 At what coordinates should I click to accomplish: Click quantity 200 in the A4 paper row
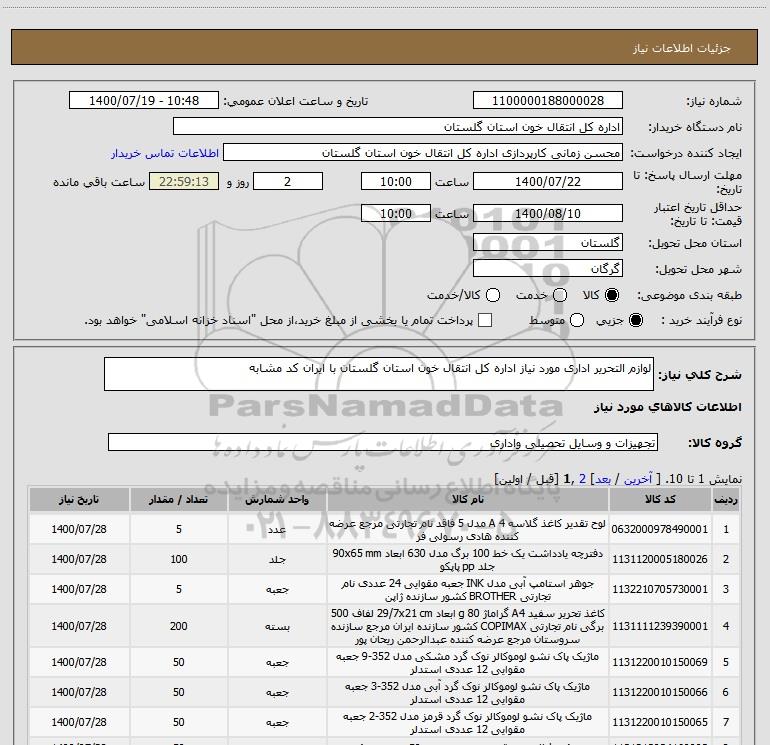point(179,626)
